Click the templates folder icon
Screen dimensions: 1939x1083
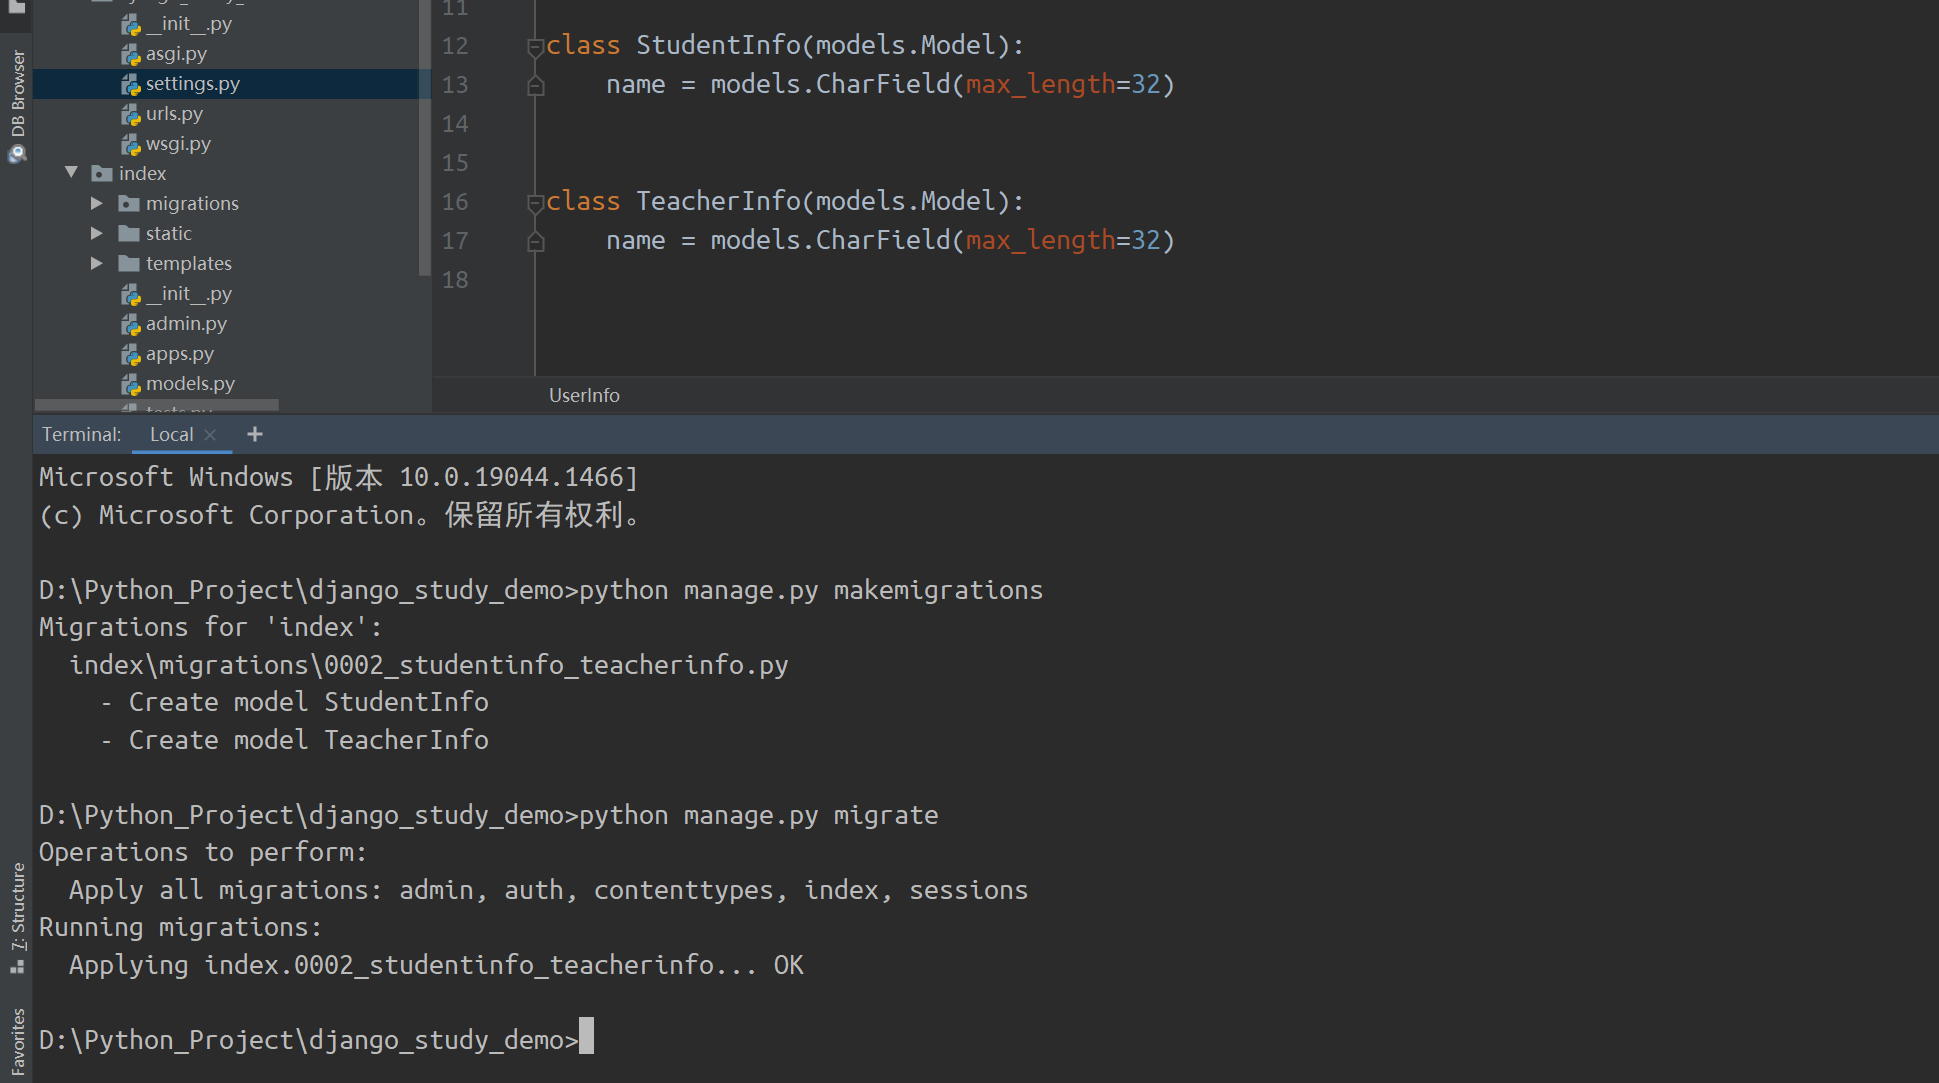pyautogui.click(x=128, y=262)
